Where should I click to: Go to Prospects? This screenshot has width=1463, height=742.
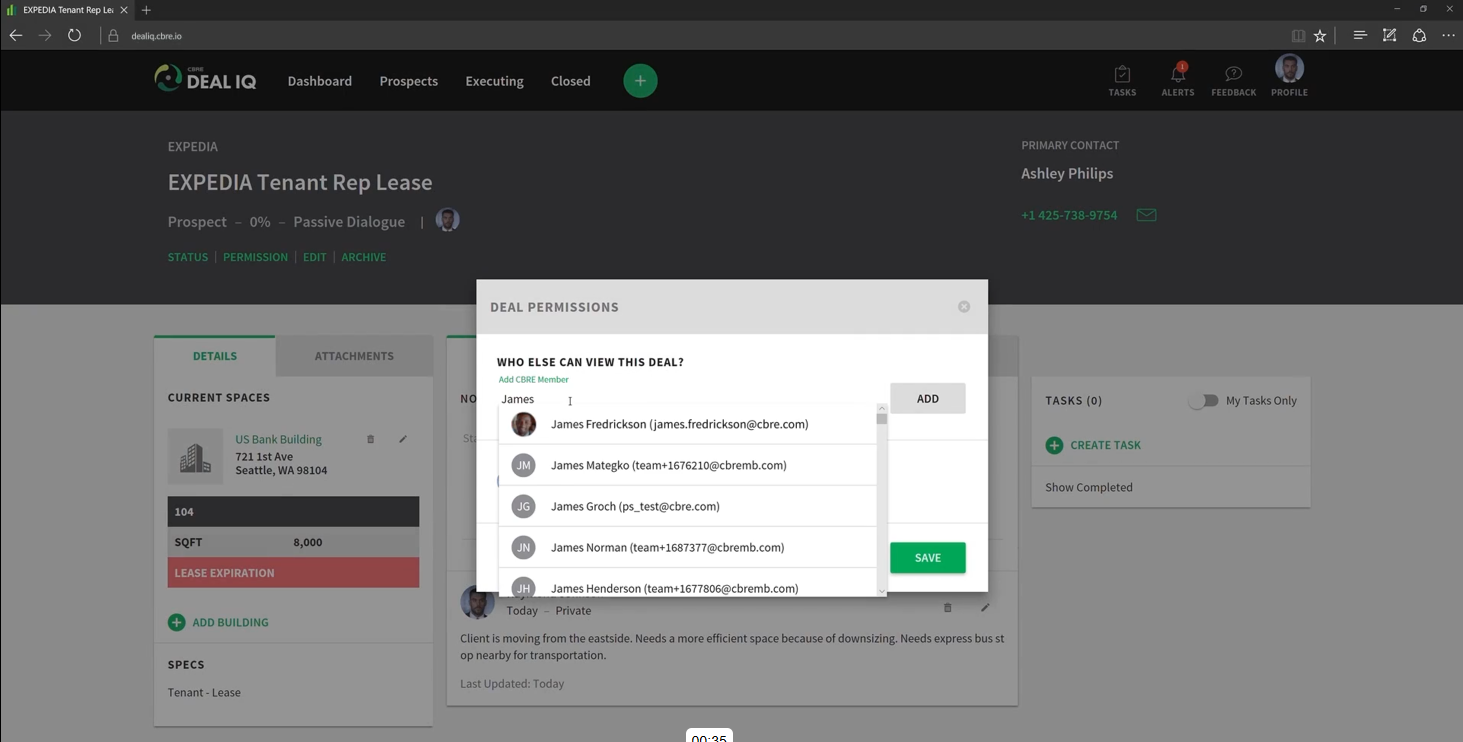(x=409, y=81)
